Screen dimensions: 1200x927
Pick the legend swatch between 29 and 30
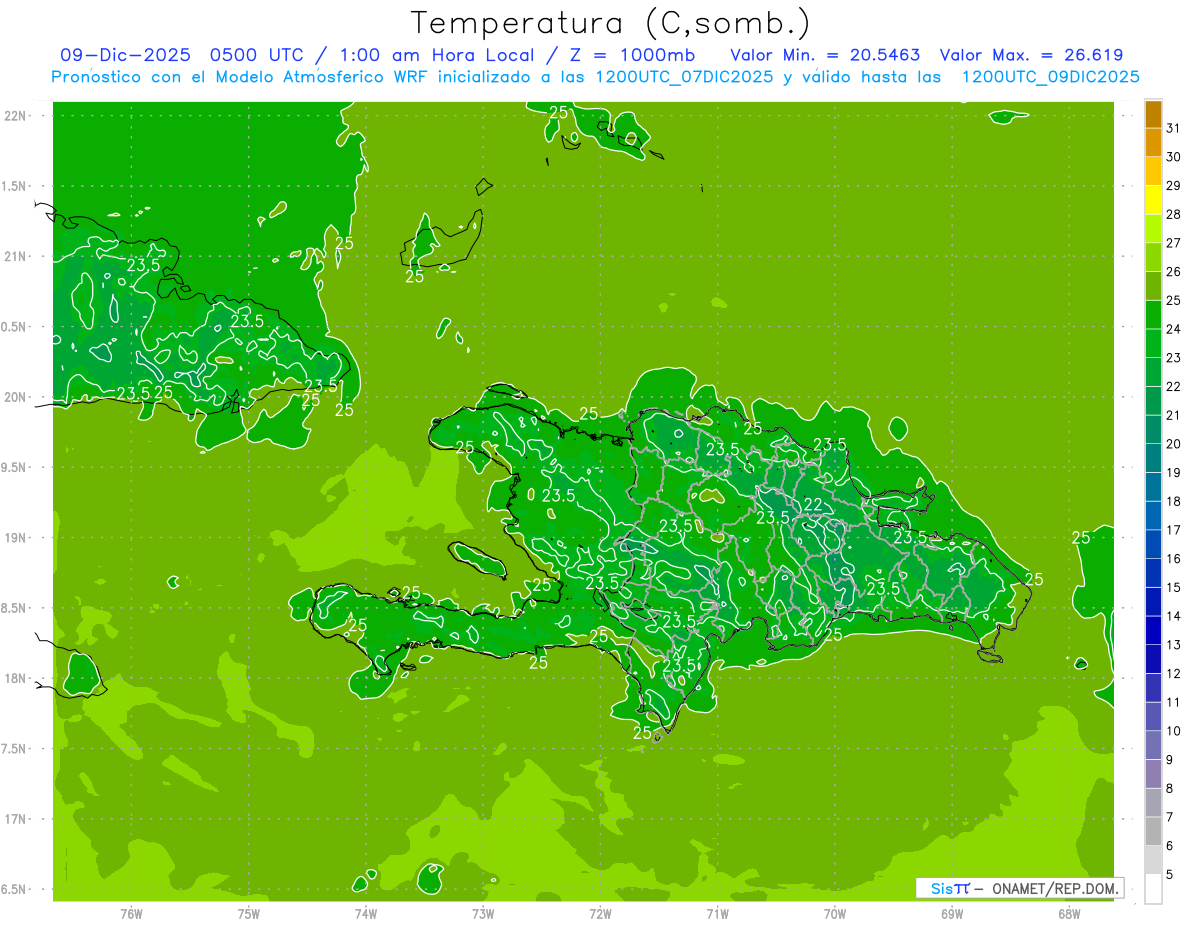pyautogui.click(x=1153, y=171)
